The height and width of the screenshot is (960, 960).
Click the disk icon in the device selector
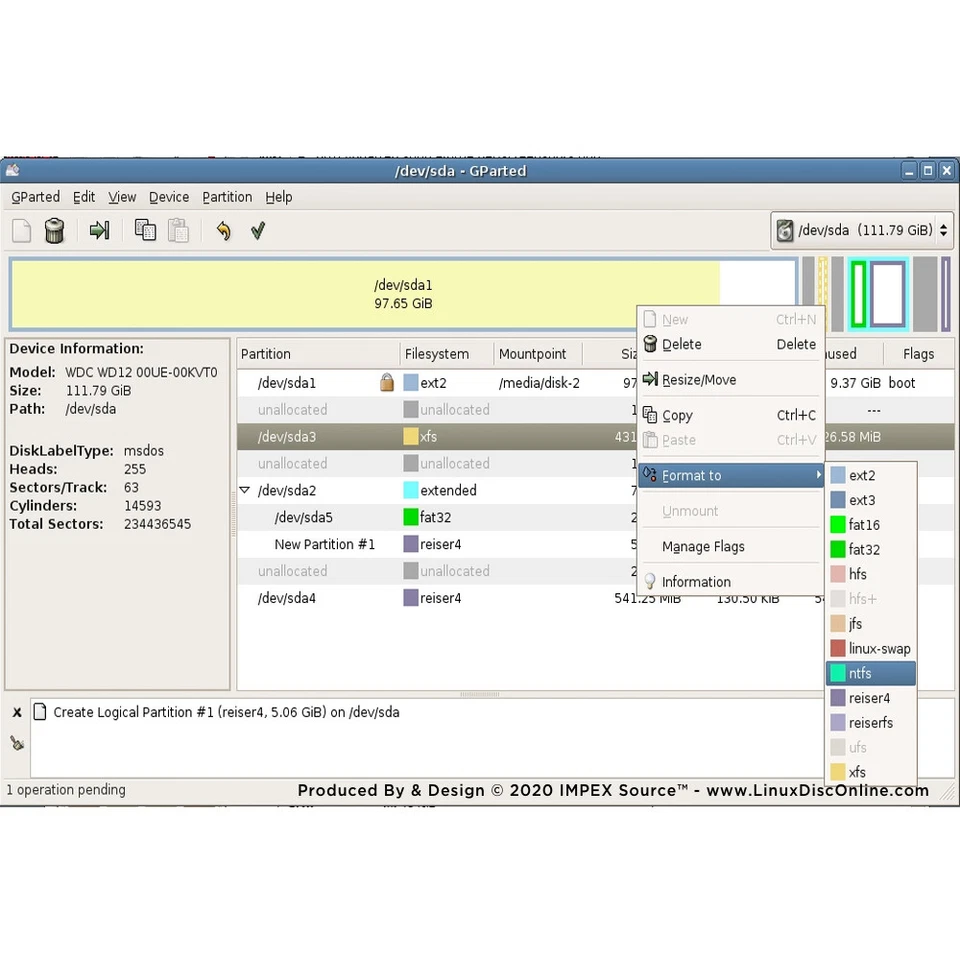coord(785,230)
